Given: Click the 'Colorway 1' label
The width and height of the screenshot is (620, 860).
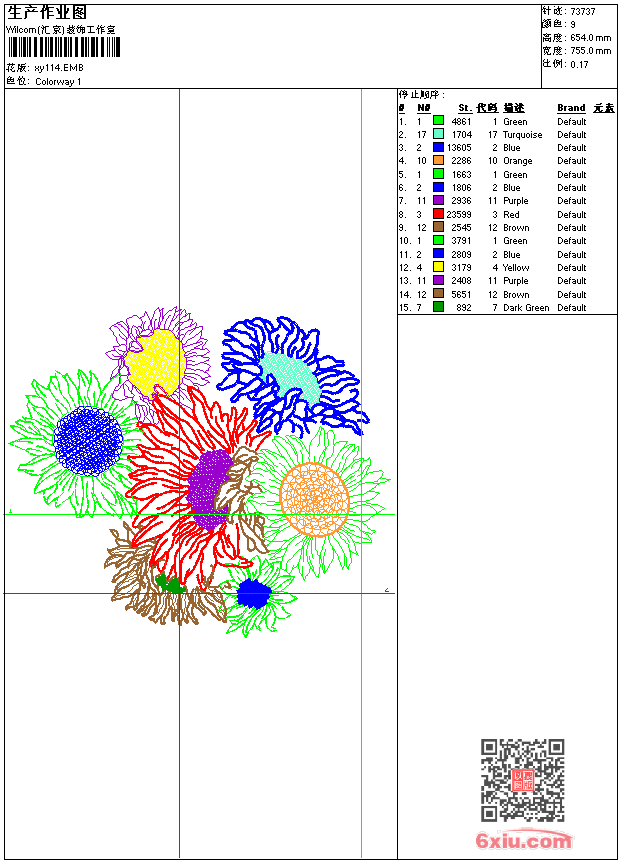Looking at the screenshot, I should 58,82.
